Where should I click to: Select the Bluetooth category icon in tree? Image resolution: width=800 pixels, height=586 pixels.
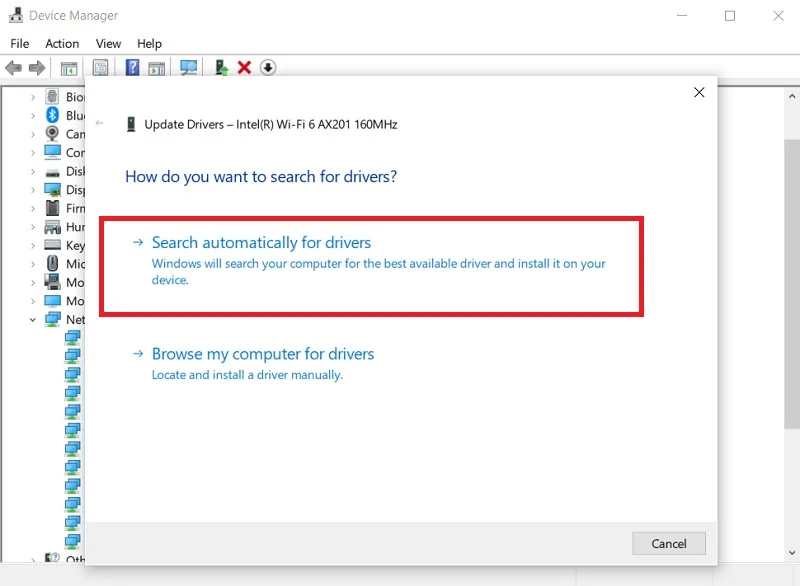pos(52,115)
